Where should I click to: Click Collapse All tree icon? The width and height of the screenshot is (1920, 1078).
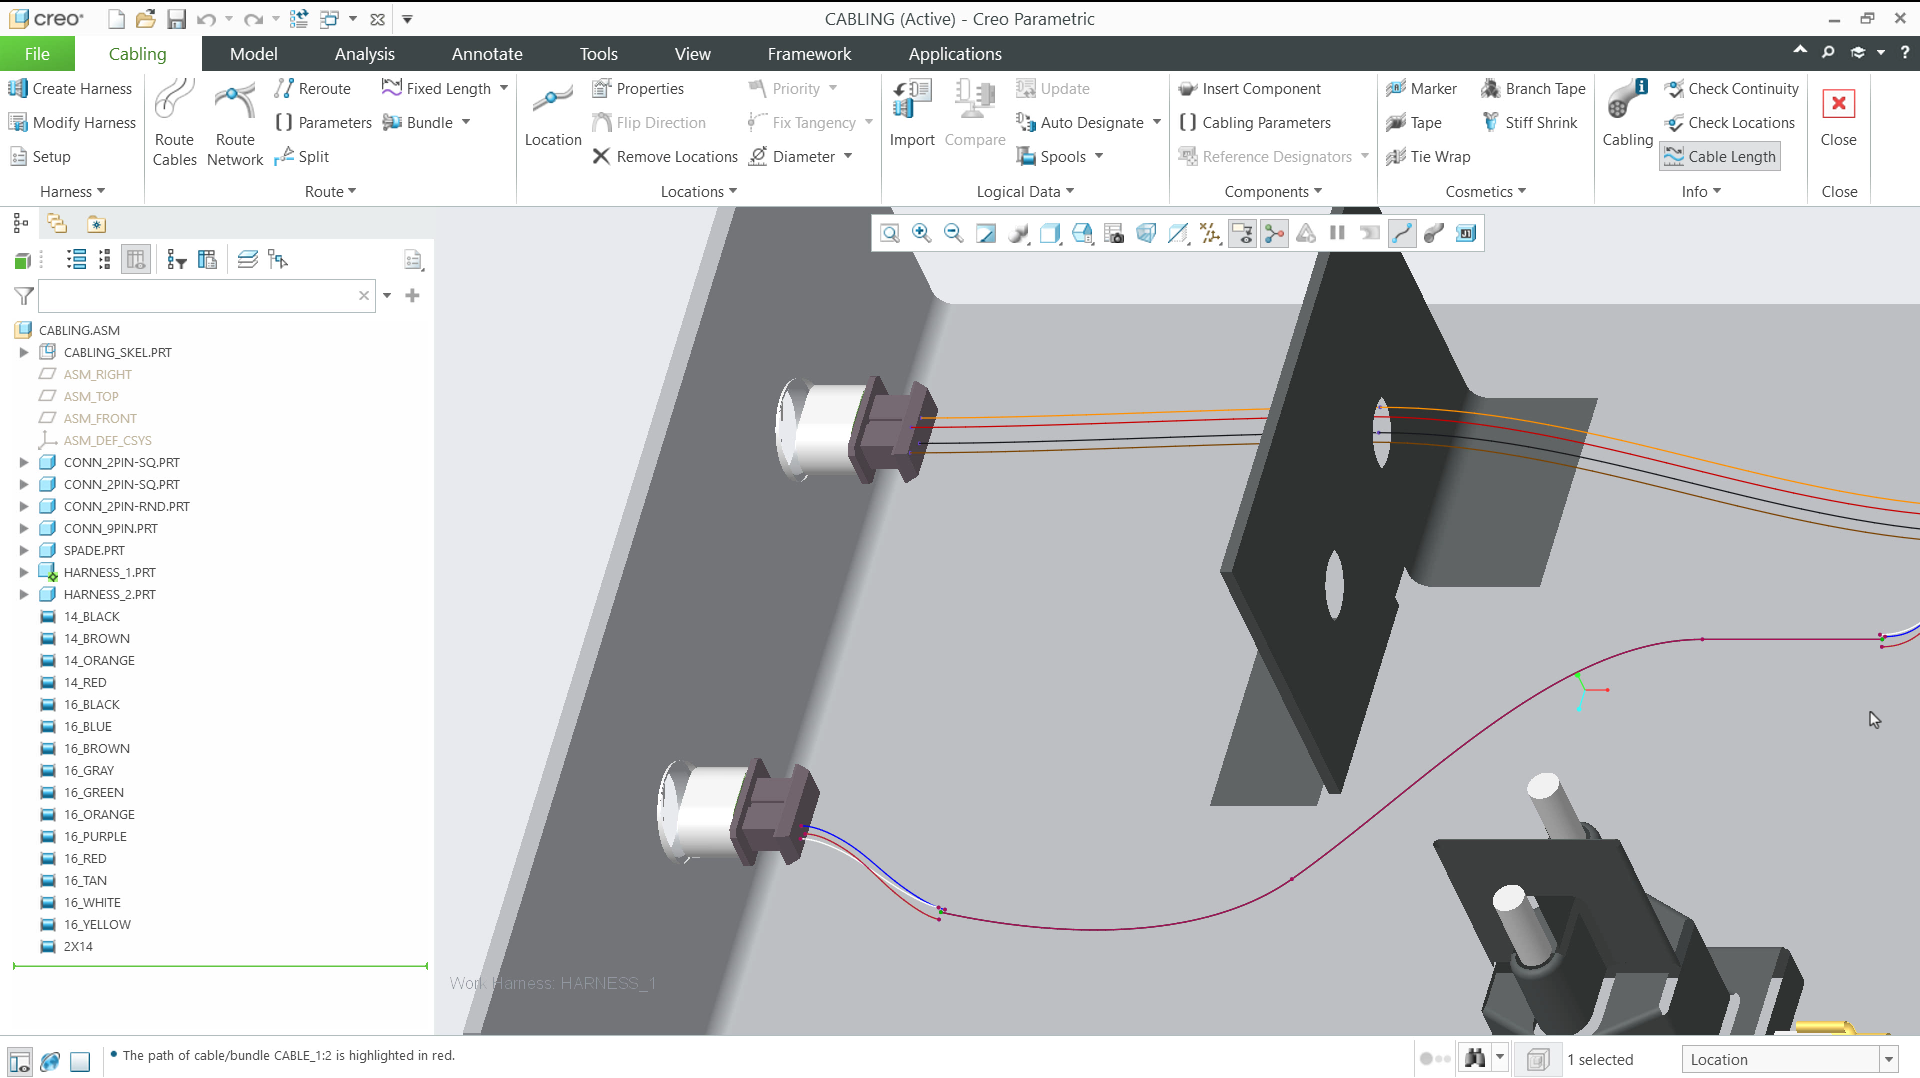click(104, 260)
